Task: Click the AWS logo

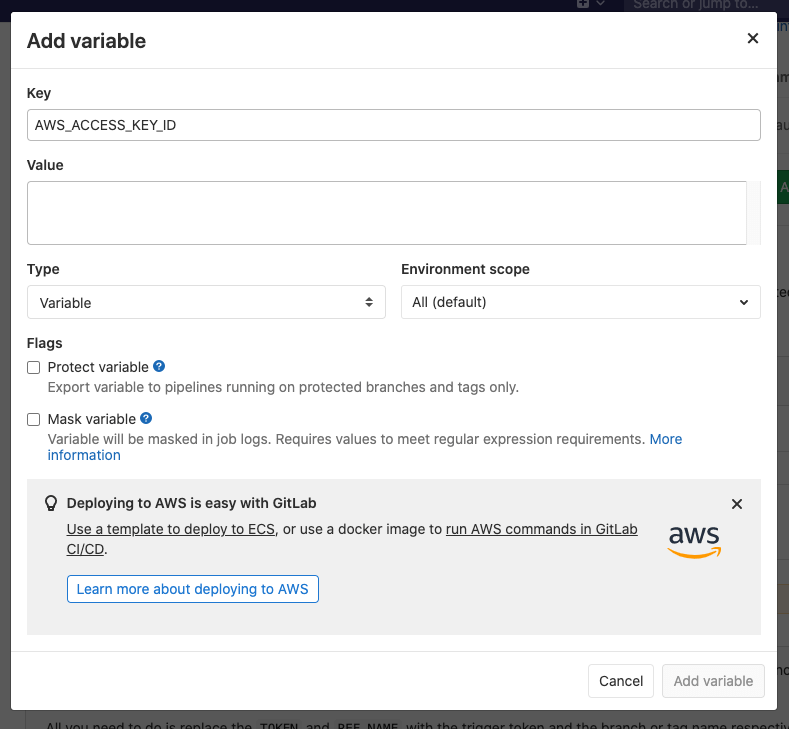Action: tap(694, 540)
